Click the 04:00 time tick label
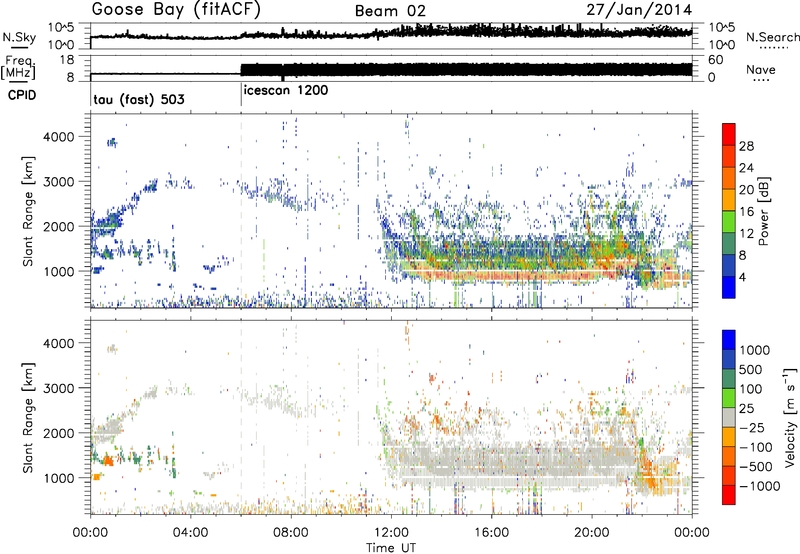 click(190, 533)
